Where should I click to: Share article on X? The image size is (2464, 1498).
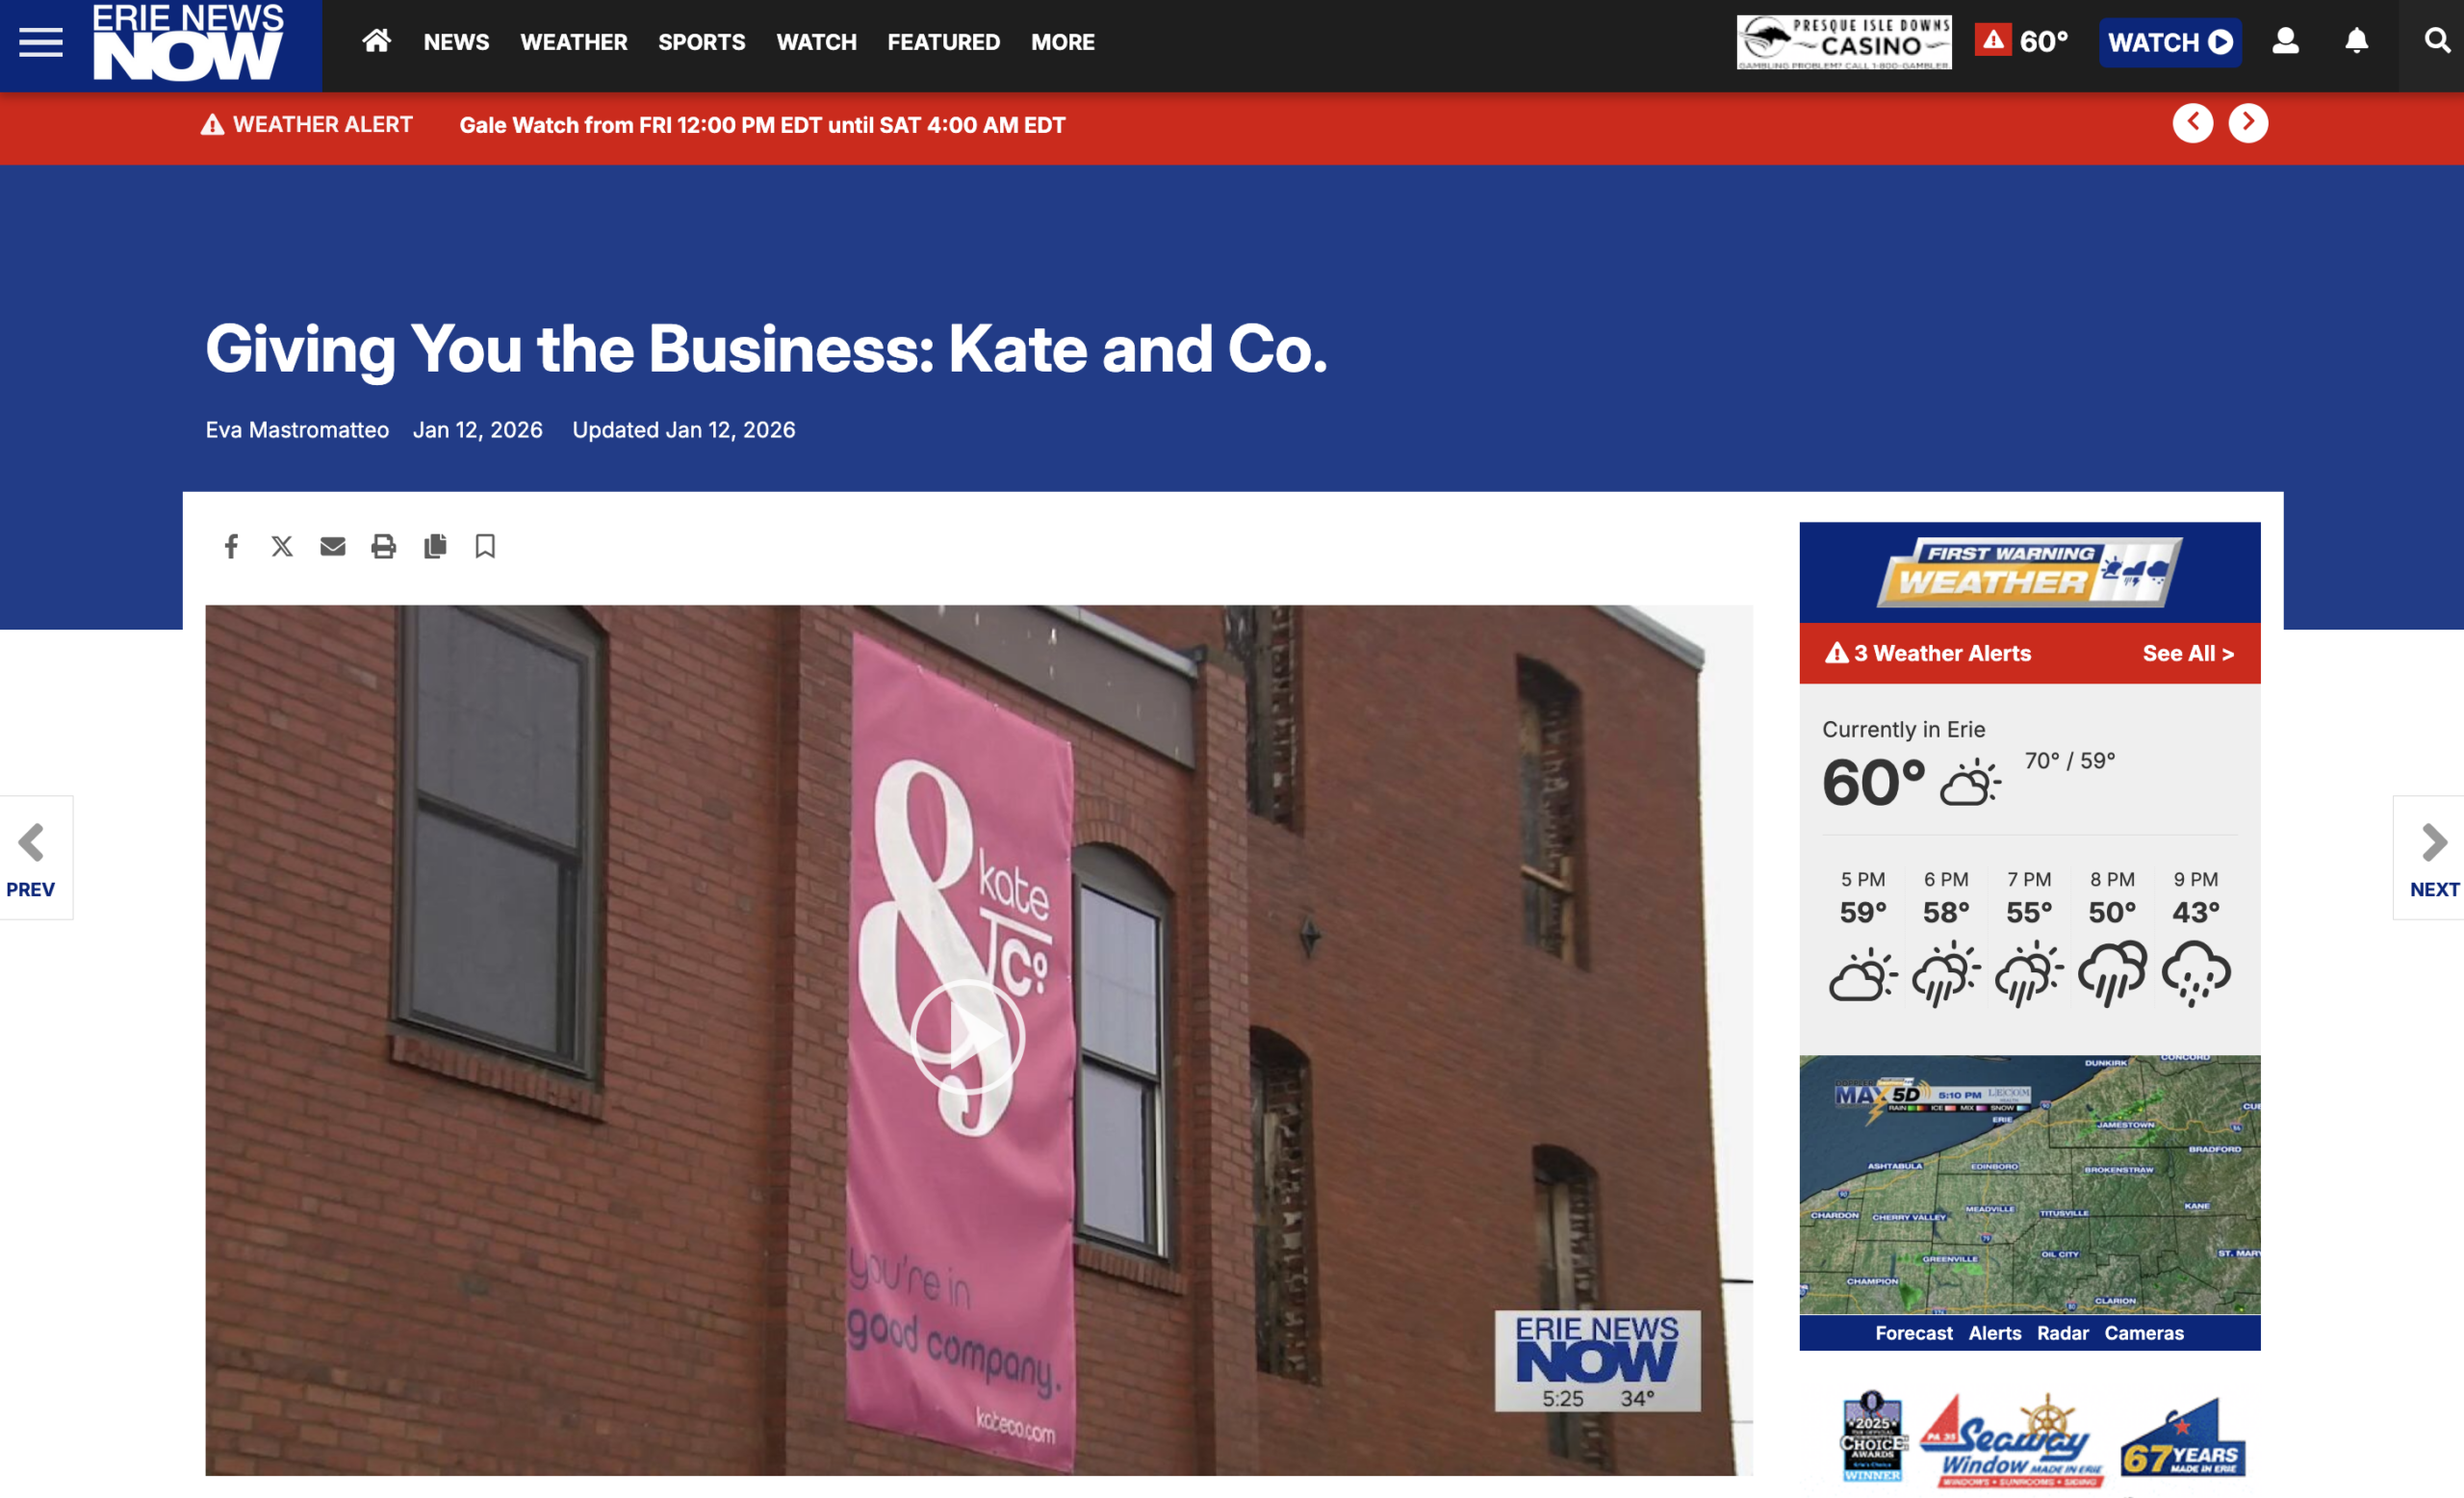pyautogui.click(x=282, y=546)
